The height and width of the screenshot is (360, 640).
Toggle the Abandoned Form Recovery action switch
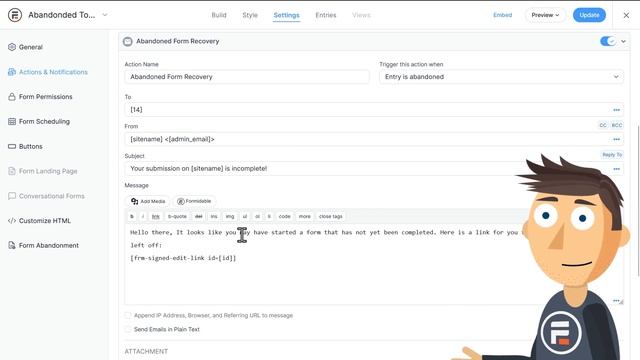point(608,41)
